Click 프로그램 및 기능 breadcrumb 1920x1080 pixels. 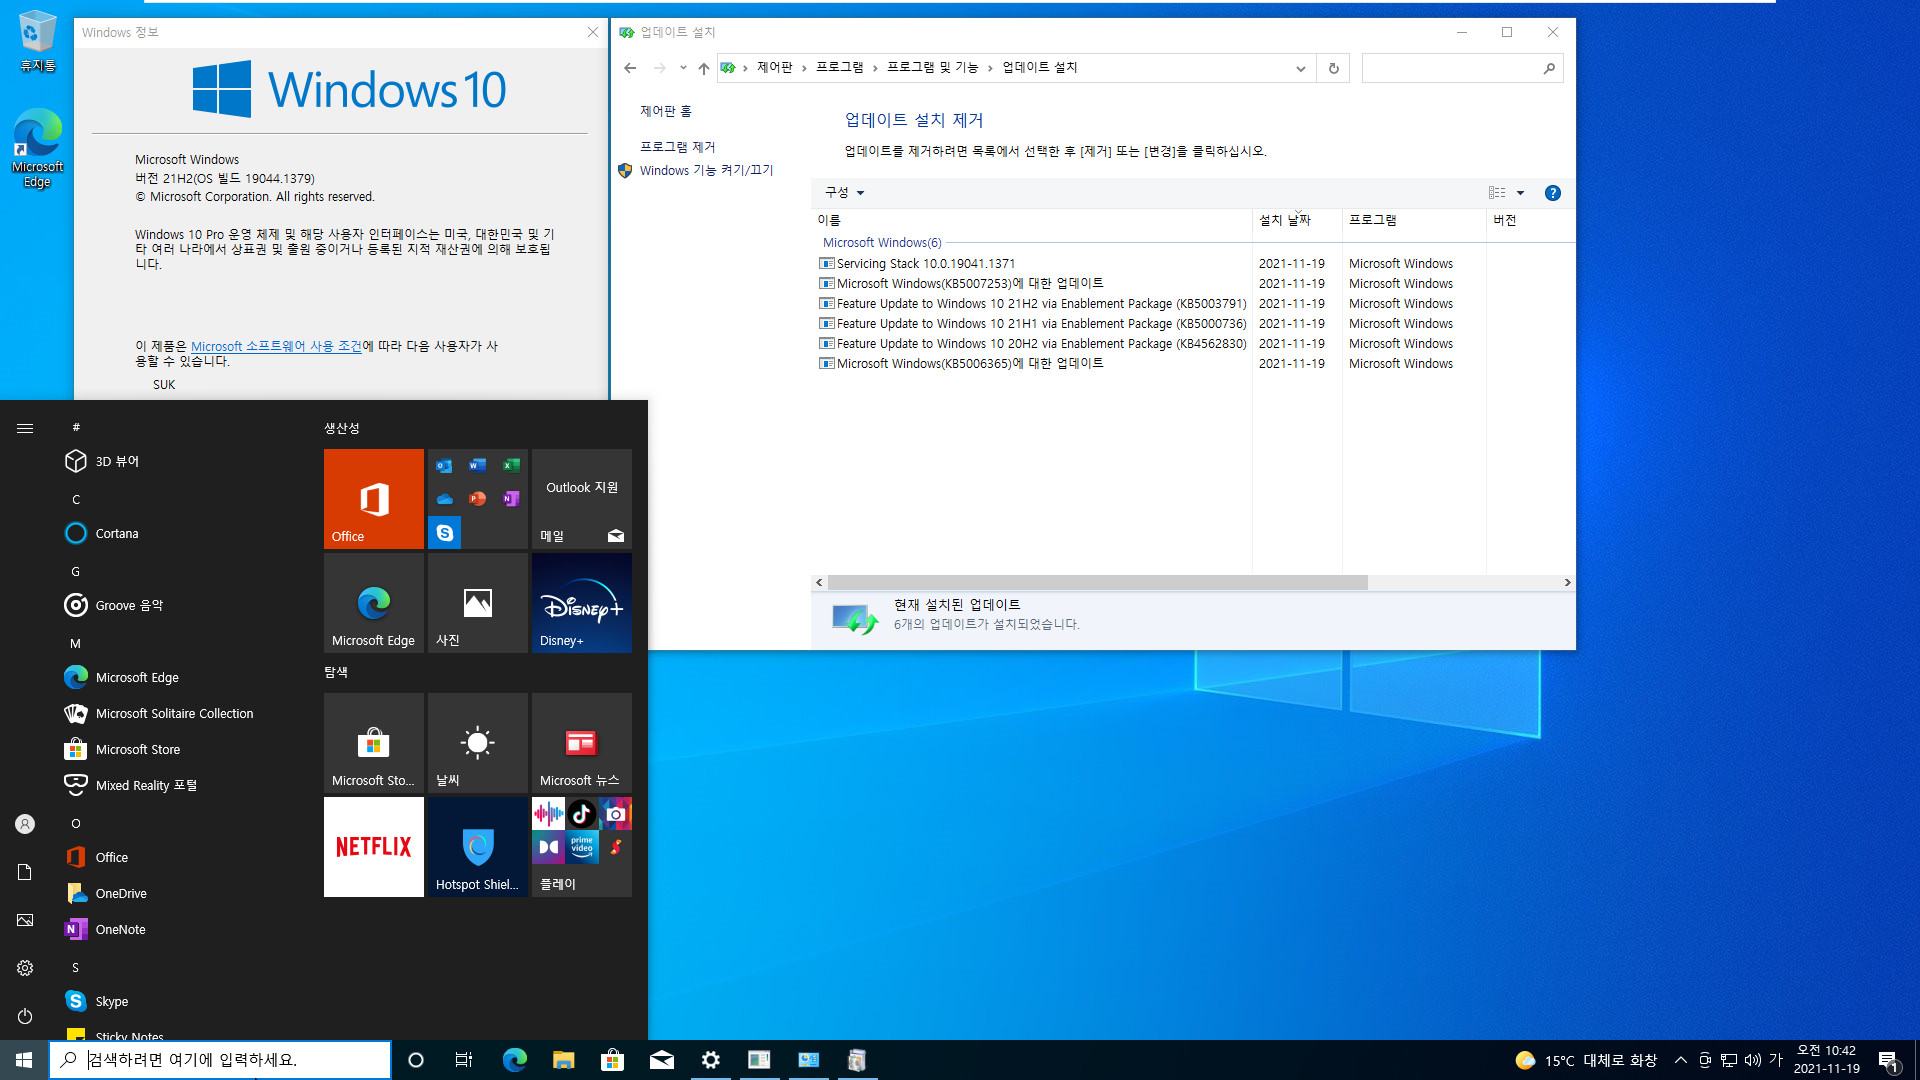932,67
